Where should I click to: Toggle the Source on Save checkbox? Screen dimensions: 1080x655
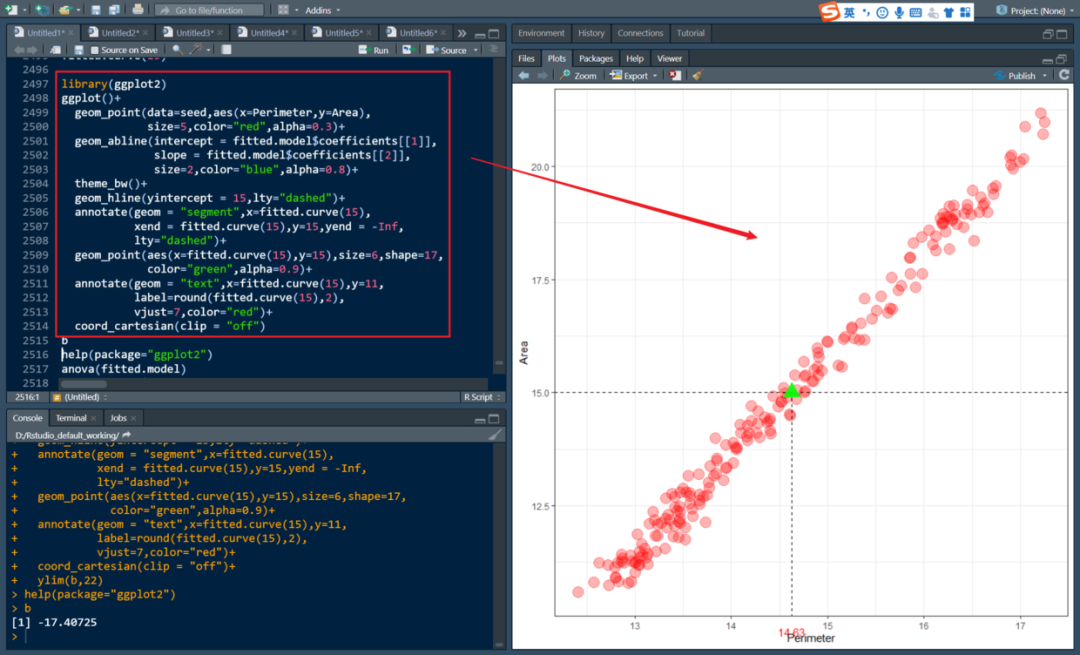click(95, 50)
